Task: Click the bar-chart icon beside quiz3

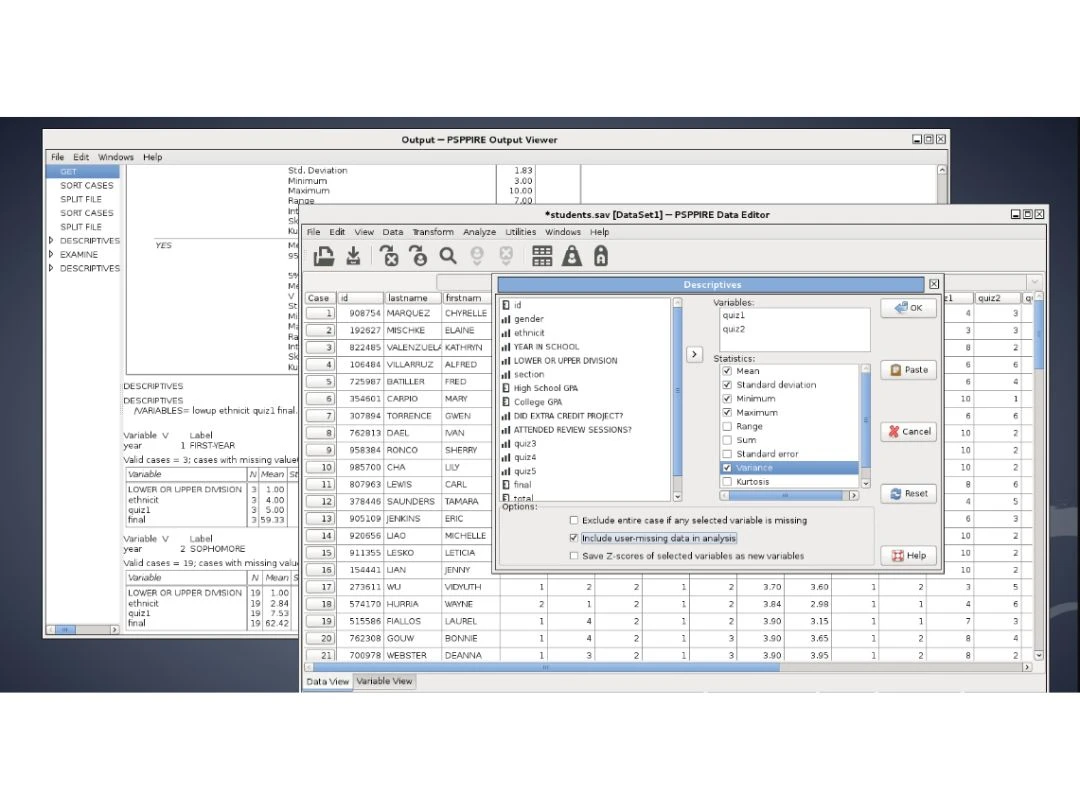Action: (x=506, y=444)
